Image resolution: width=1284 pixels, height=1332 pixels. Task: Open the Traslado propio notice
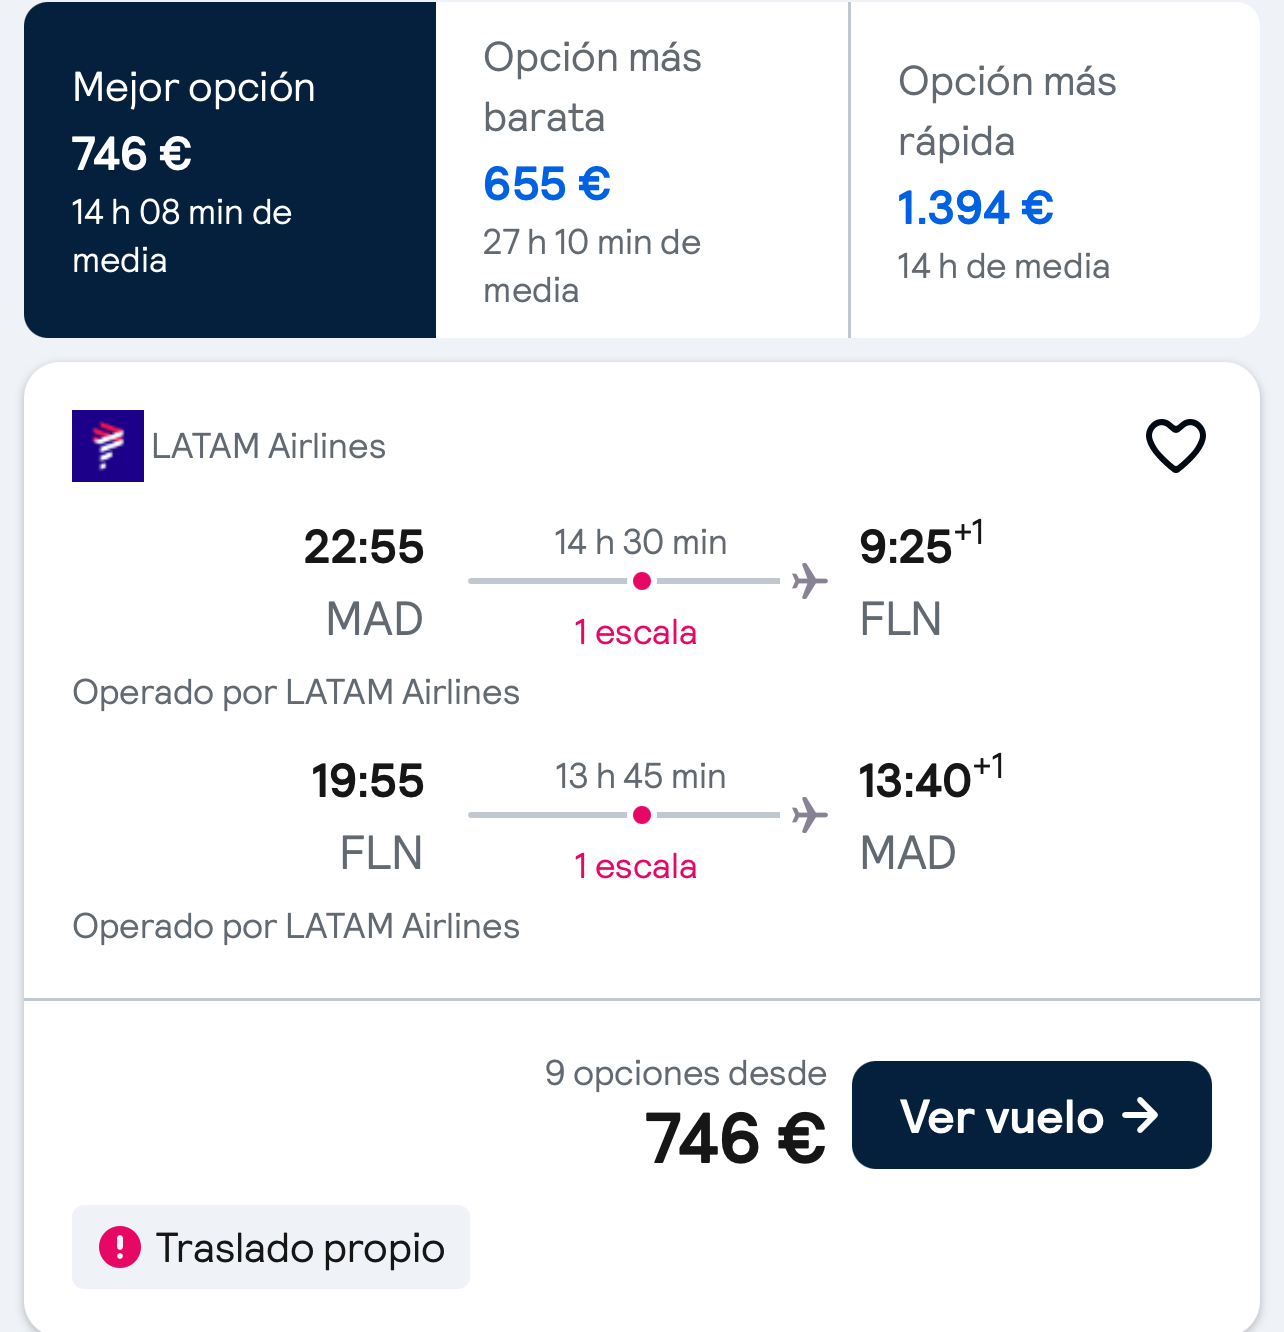(x=299, y=1248)
